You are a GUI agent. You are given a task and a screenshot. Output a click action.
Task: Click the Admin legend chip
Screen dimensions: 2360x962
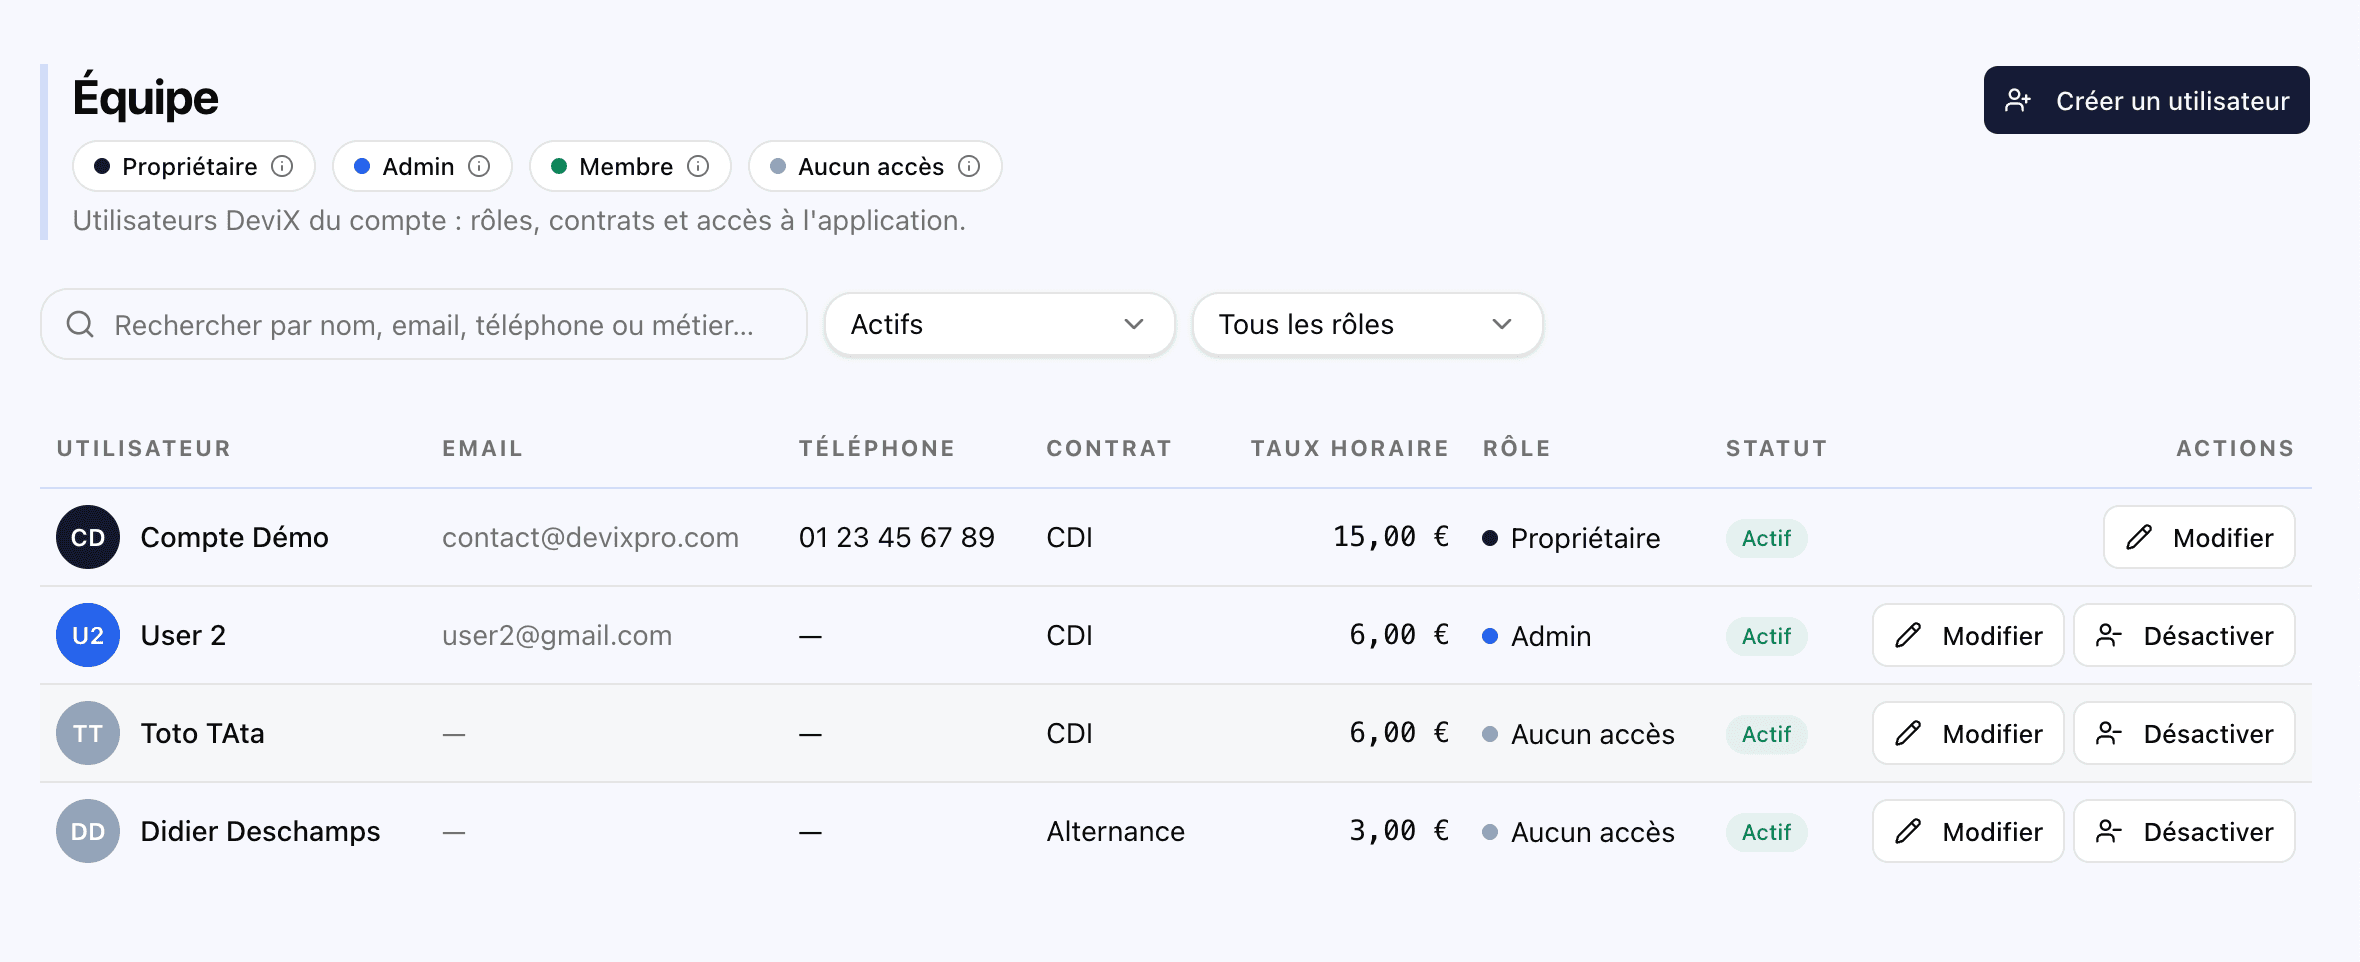422,166
